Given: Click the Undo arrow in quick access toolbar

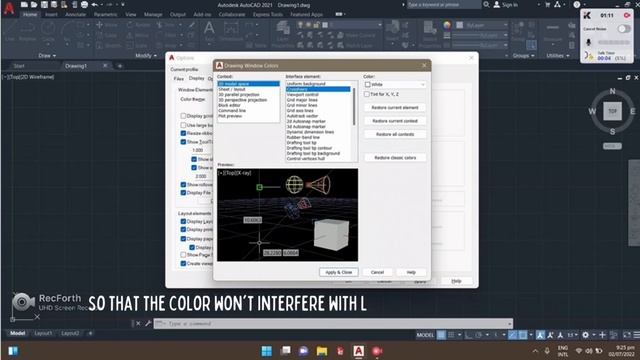Looking at the screenshot, I should pyautogui.click(x=95, y=4).
